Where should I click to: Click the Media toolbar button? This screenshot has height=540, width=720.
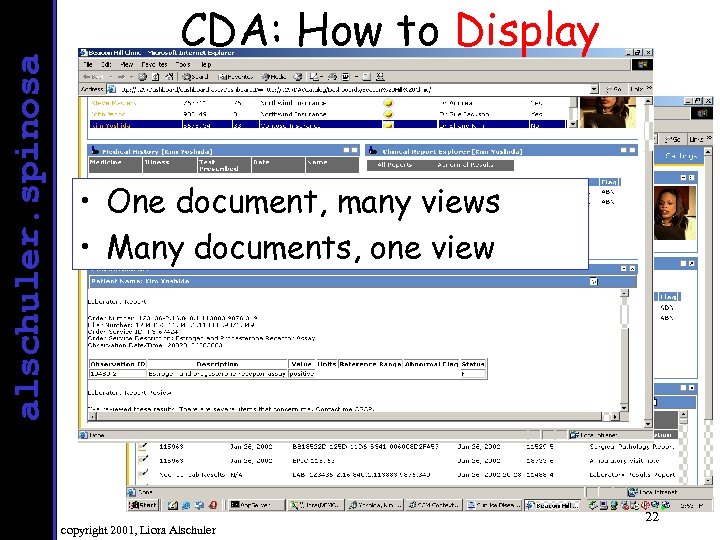click(274, 77)
